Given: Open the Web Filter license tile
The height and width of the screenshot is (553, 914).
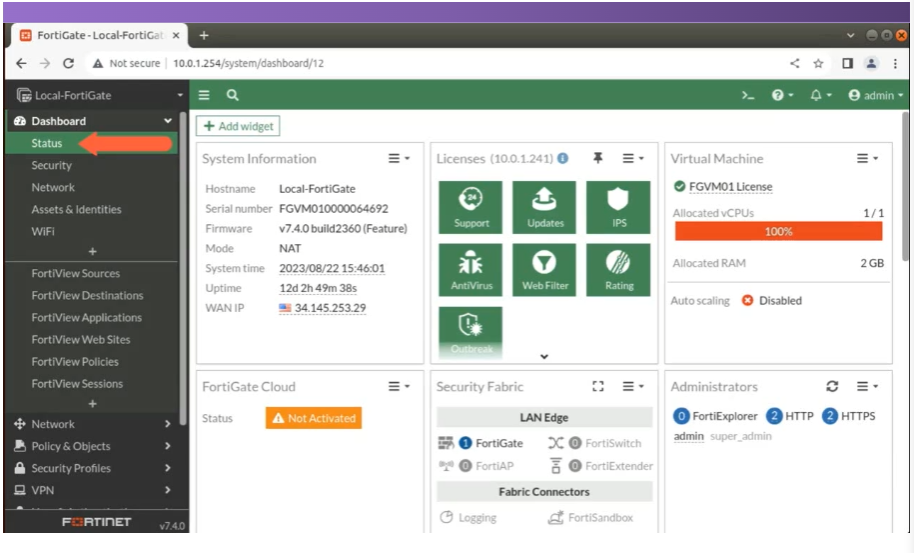Looking at the screenshot, I should (x=544, y=270).
